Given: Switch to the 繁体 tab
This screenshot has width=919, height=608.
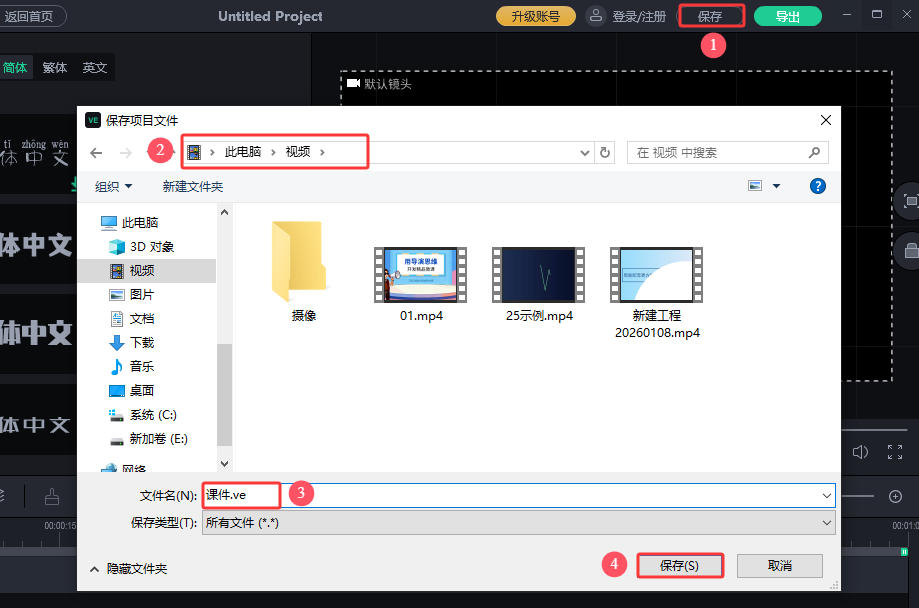Looking at the screenshot, I should [x=55, y=68].
